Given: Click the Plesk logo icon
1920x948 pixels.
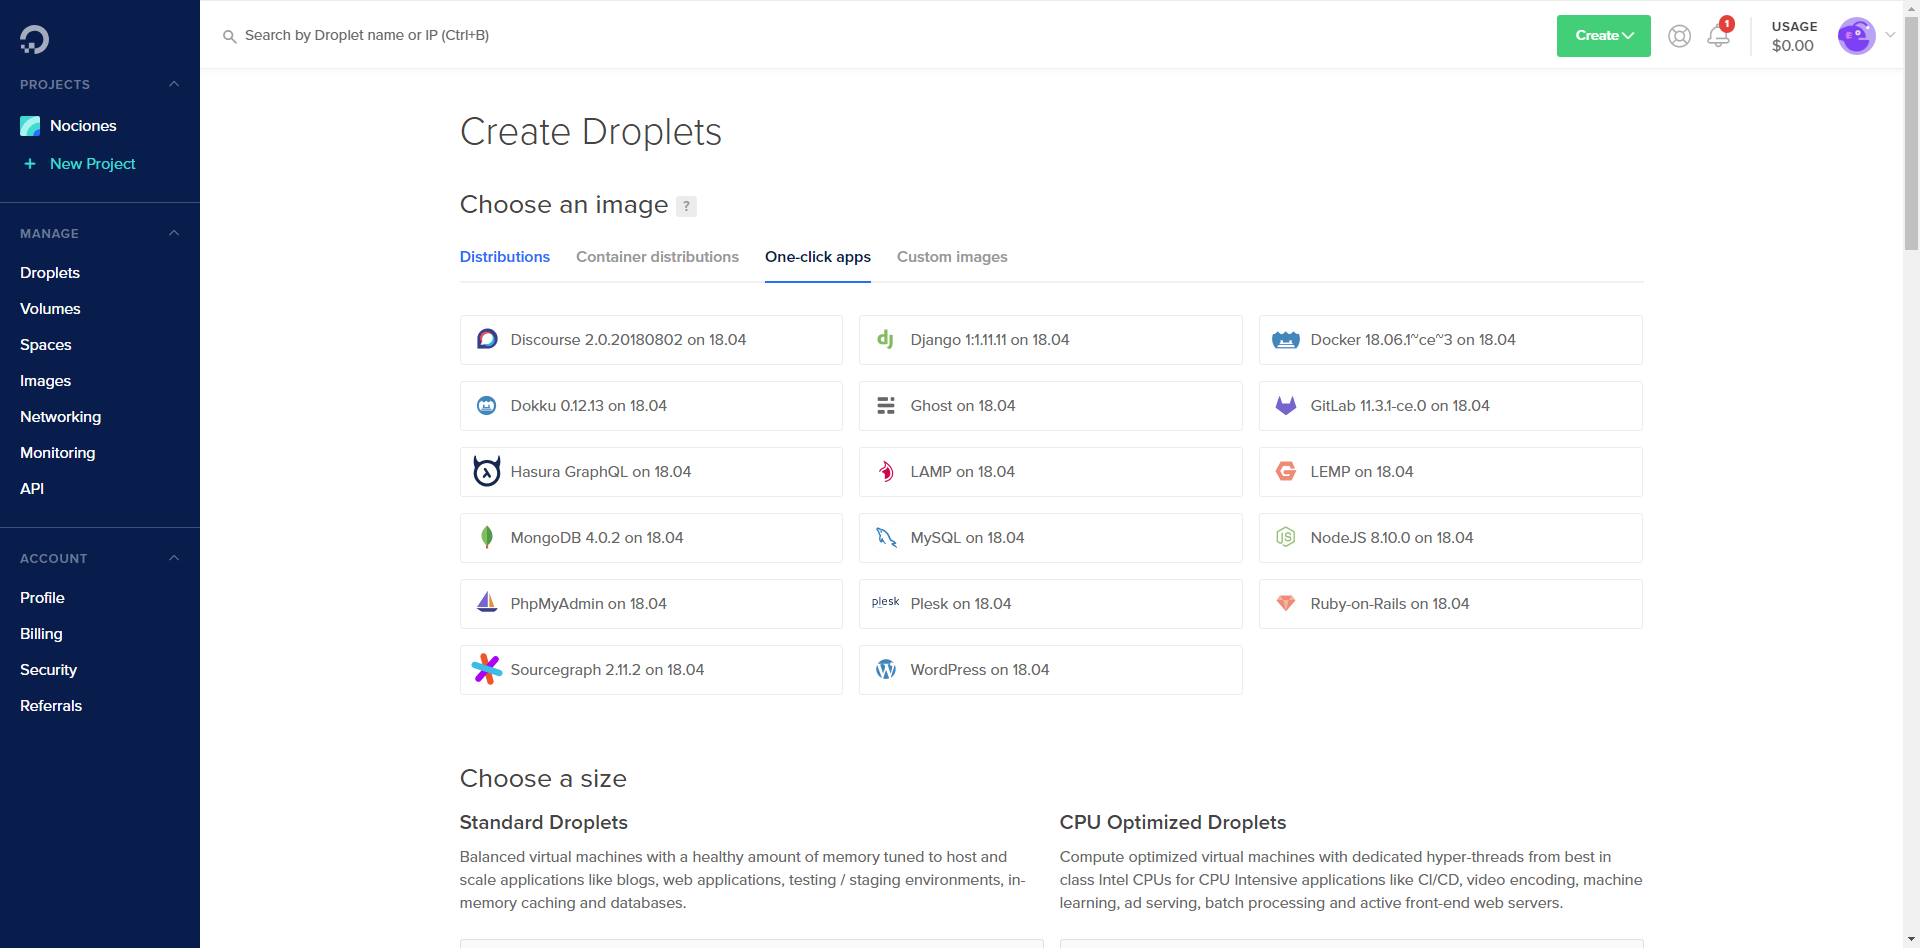Looking at the screenshot, I should pyautogui.click(x=885, y=602).
